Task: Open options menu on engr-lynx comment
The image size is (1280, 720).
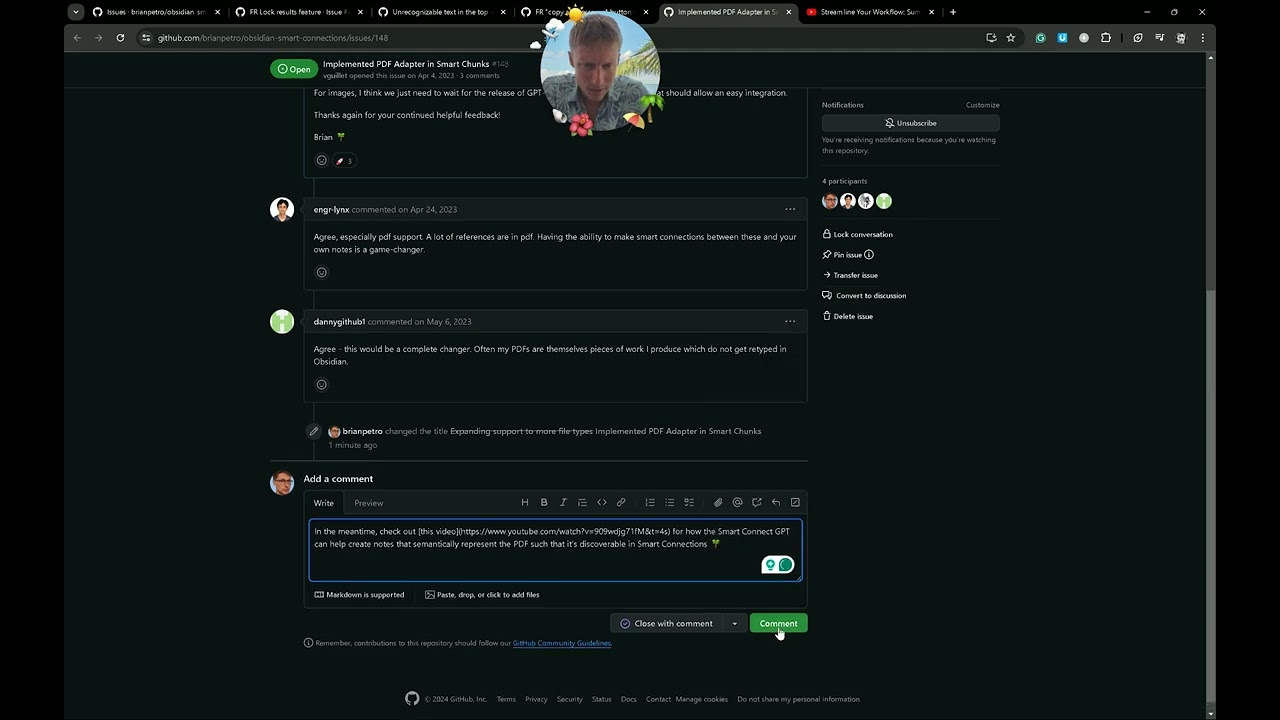Action: tap(790, 209)
